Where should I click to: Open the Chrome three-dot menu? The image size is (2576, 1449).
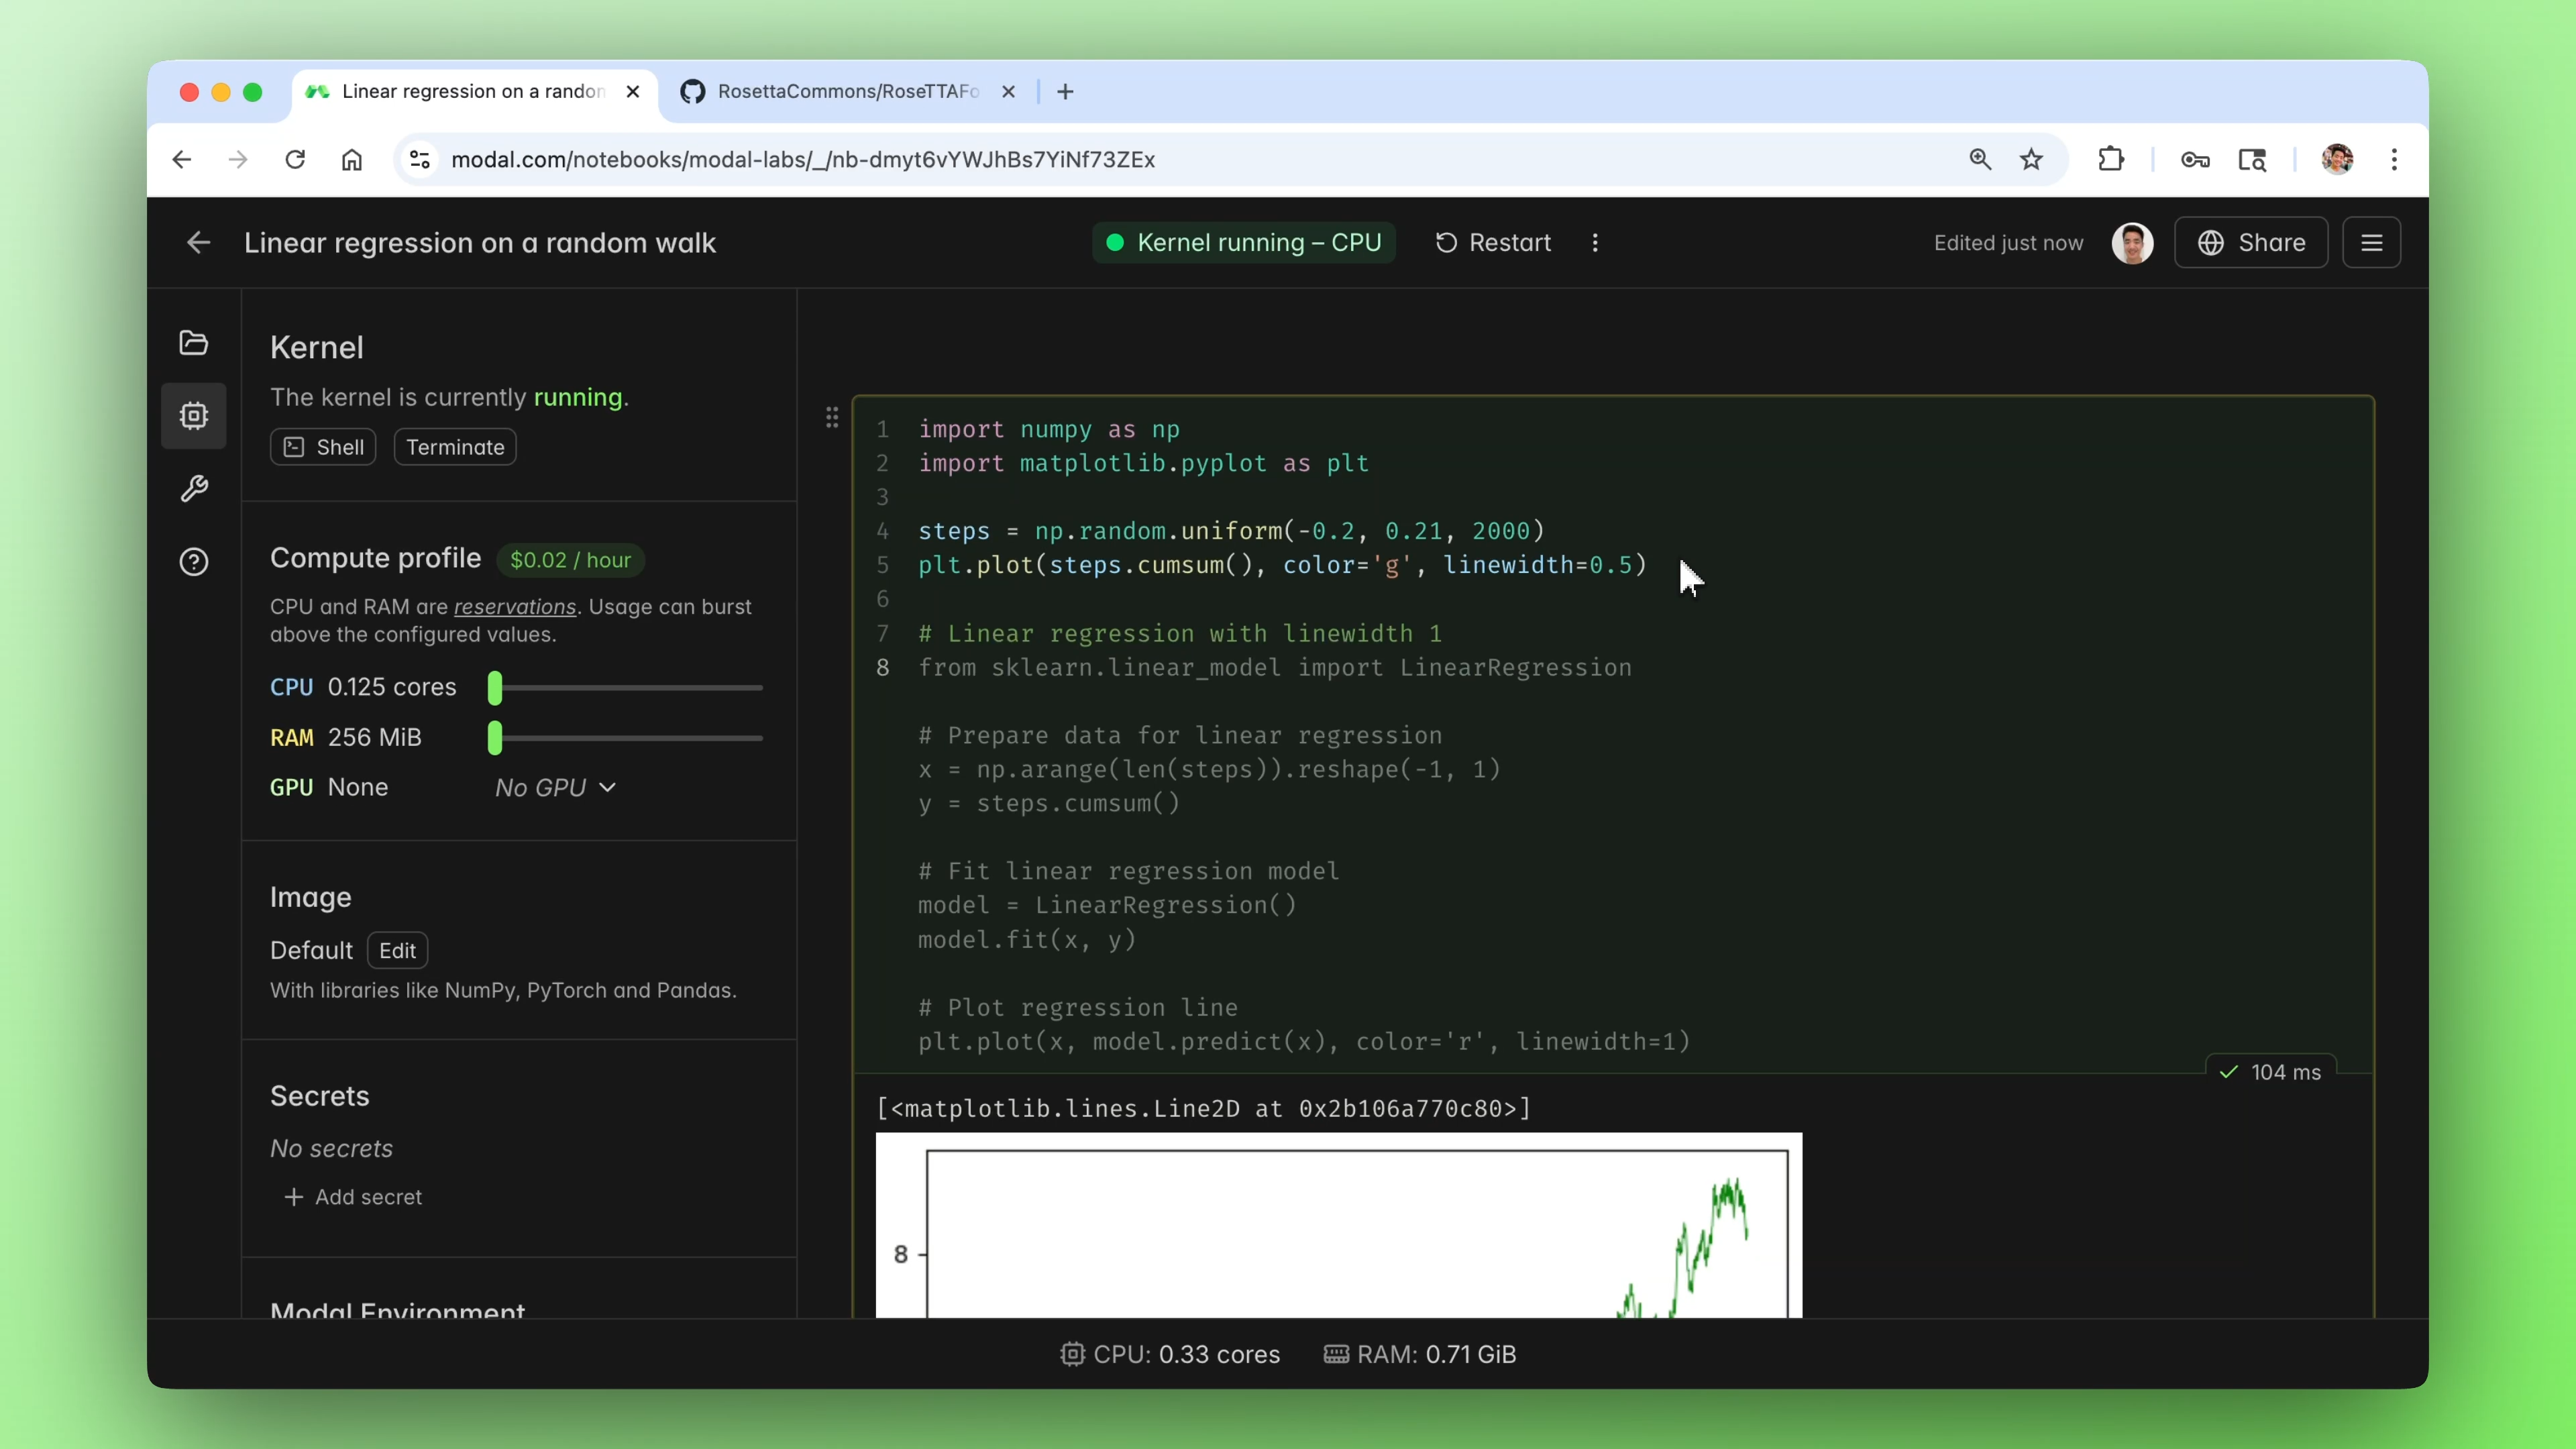(2394, 160)
